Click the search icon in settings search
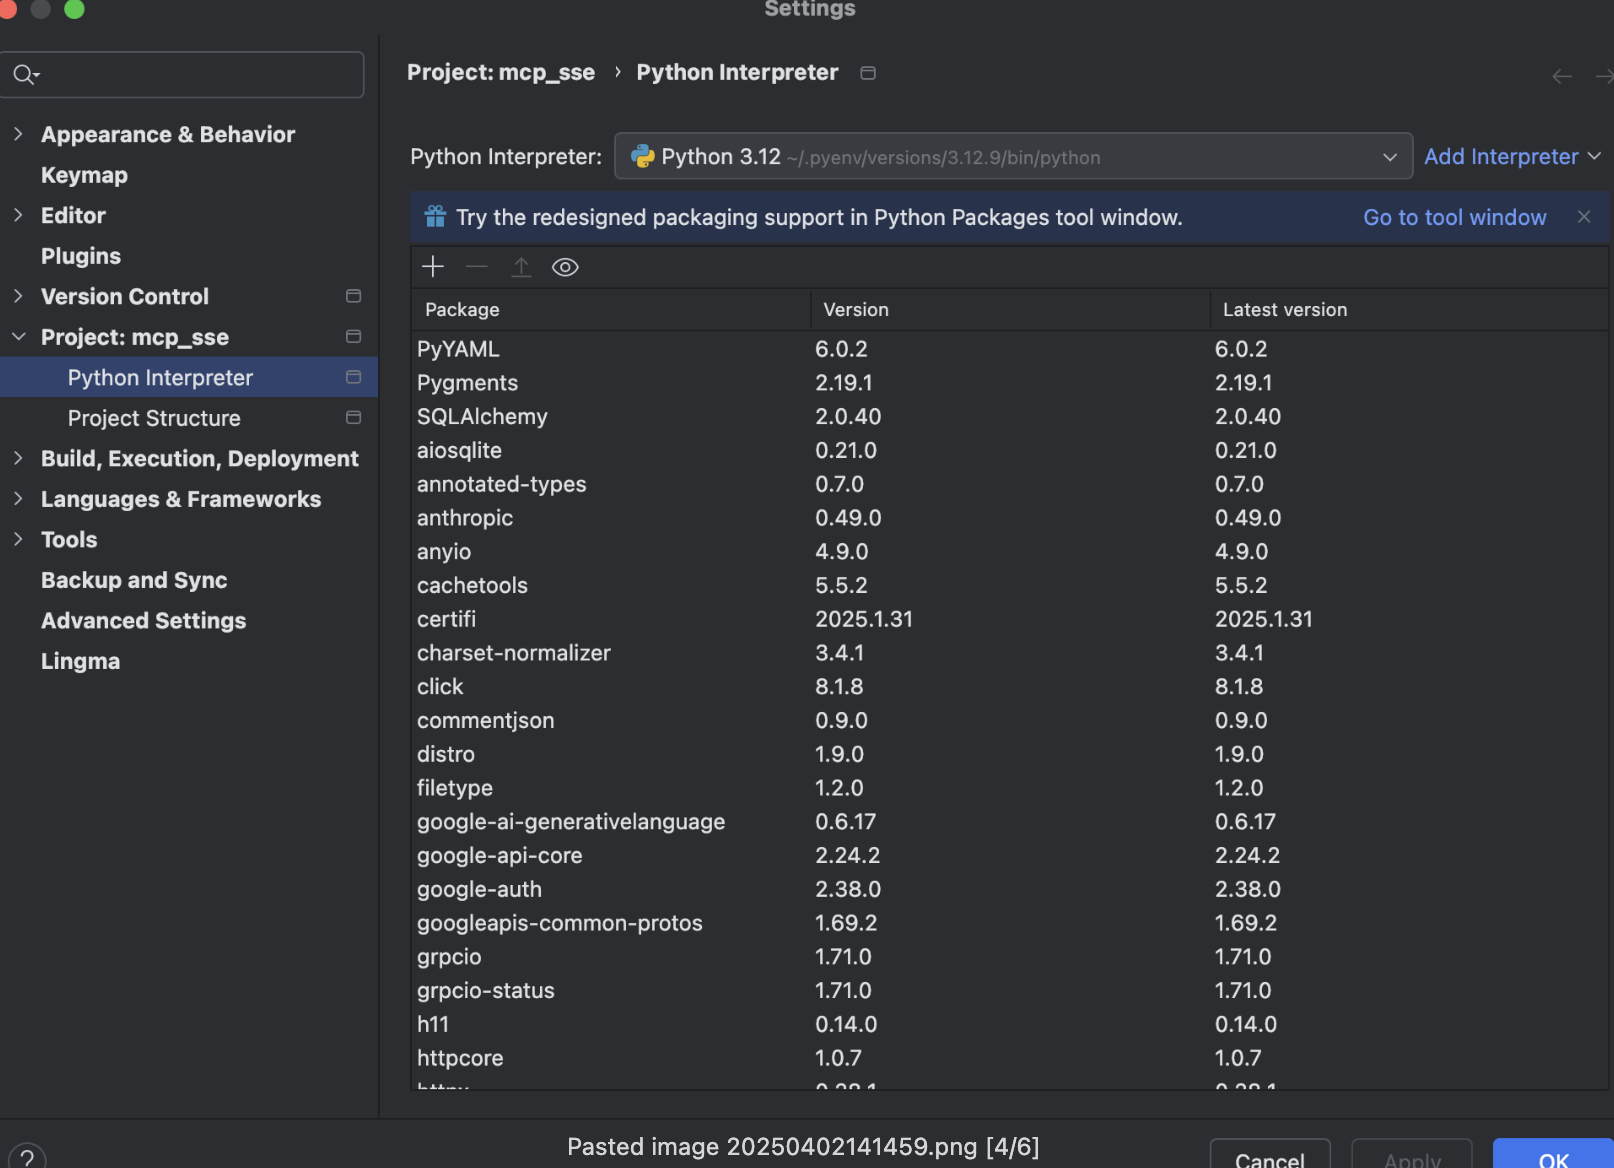 [25, 74]
